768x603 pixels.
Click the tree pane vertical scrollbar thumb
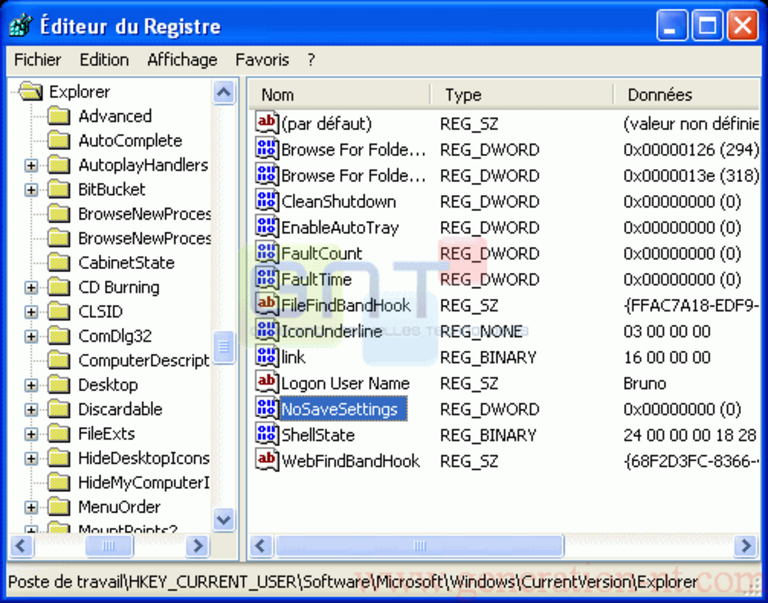224,347
